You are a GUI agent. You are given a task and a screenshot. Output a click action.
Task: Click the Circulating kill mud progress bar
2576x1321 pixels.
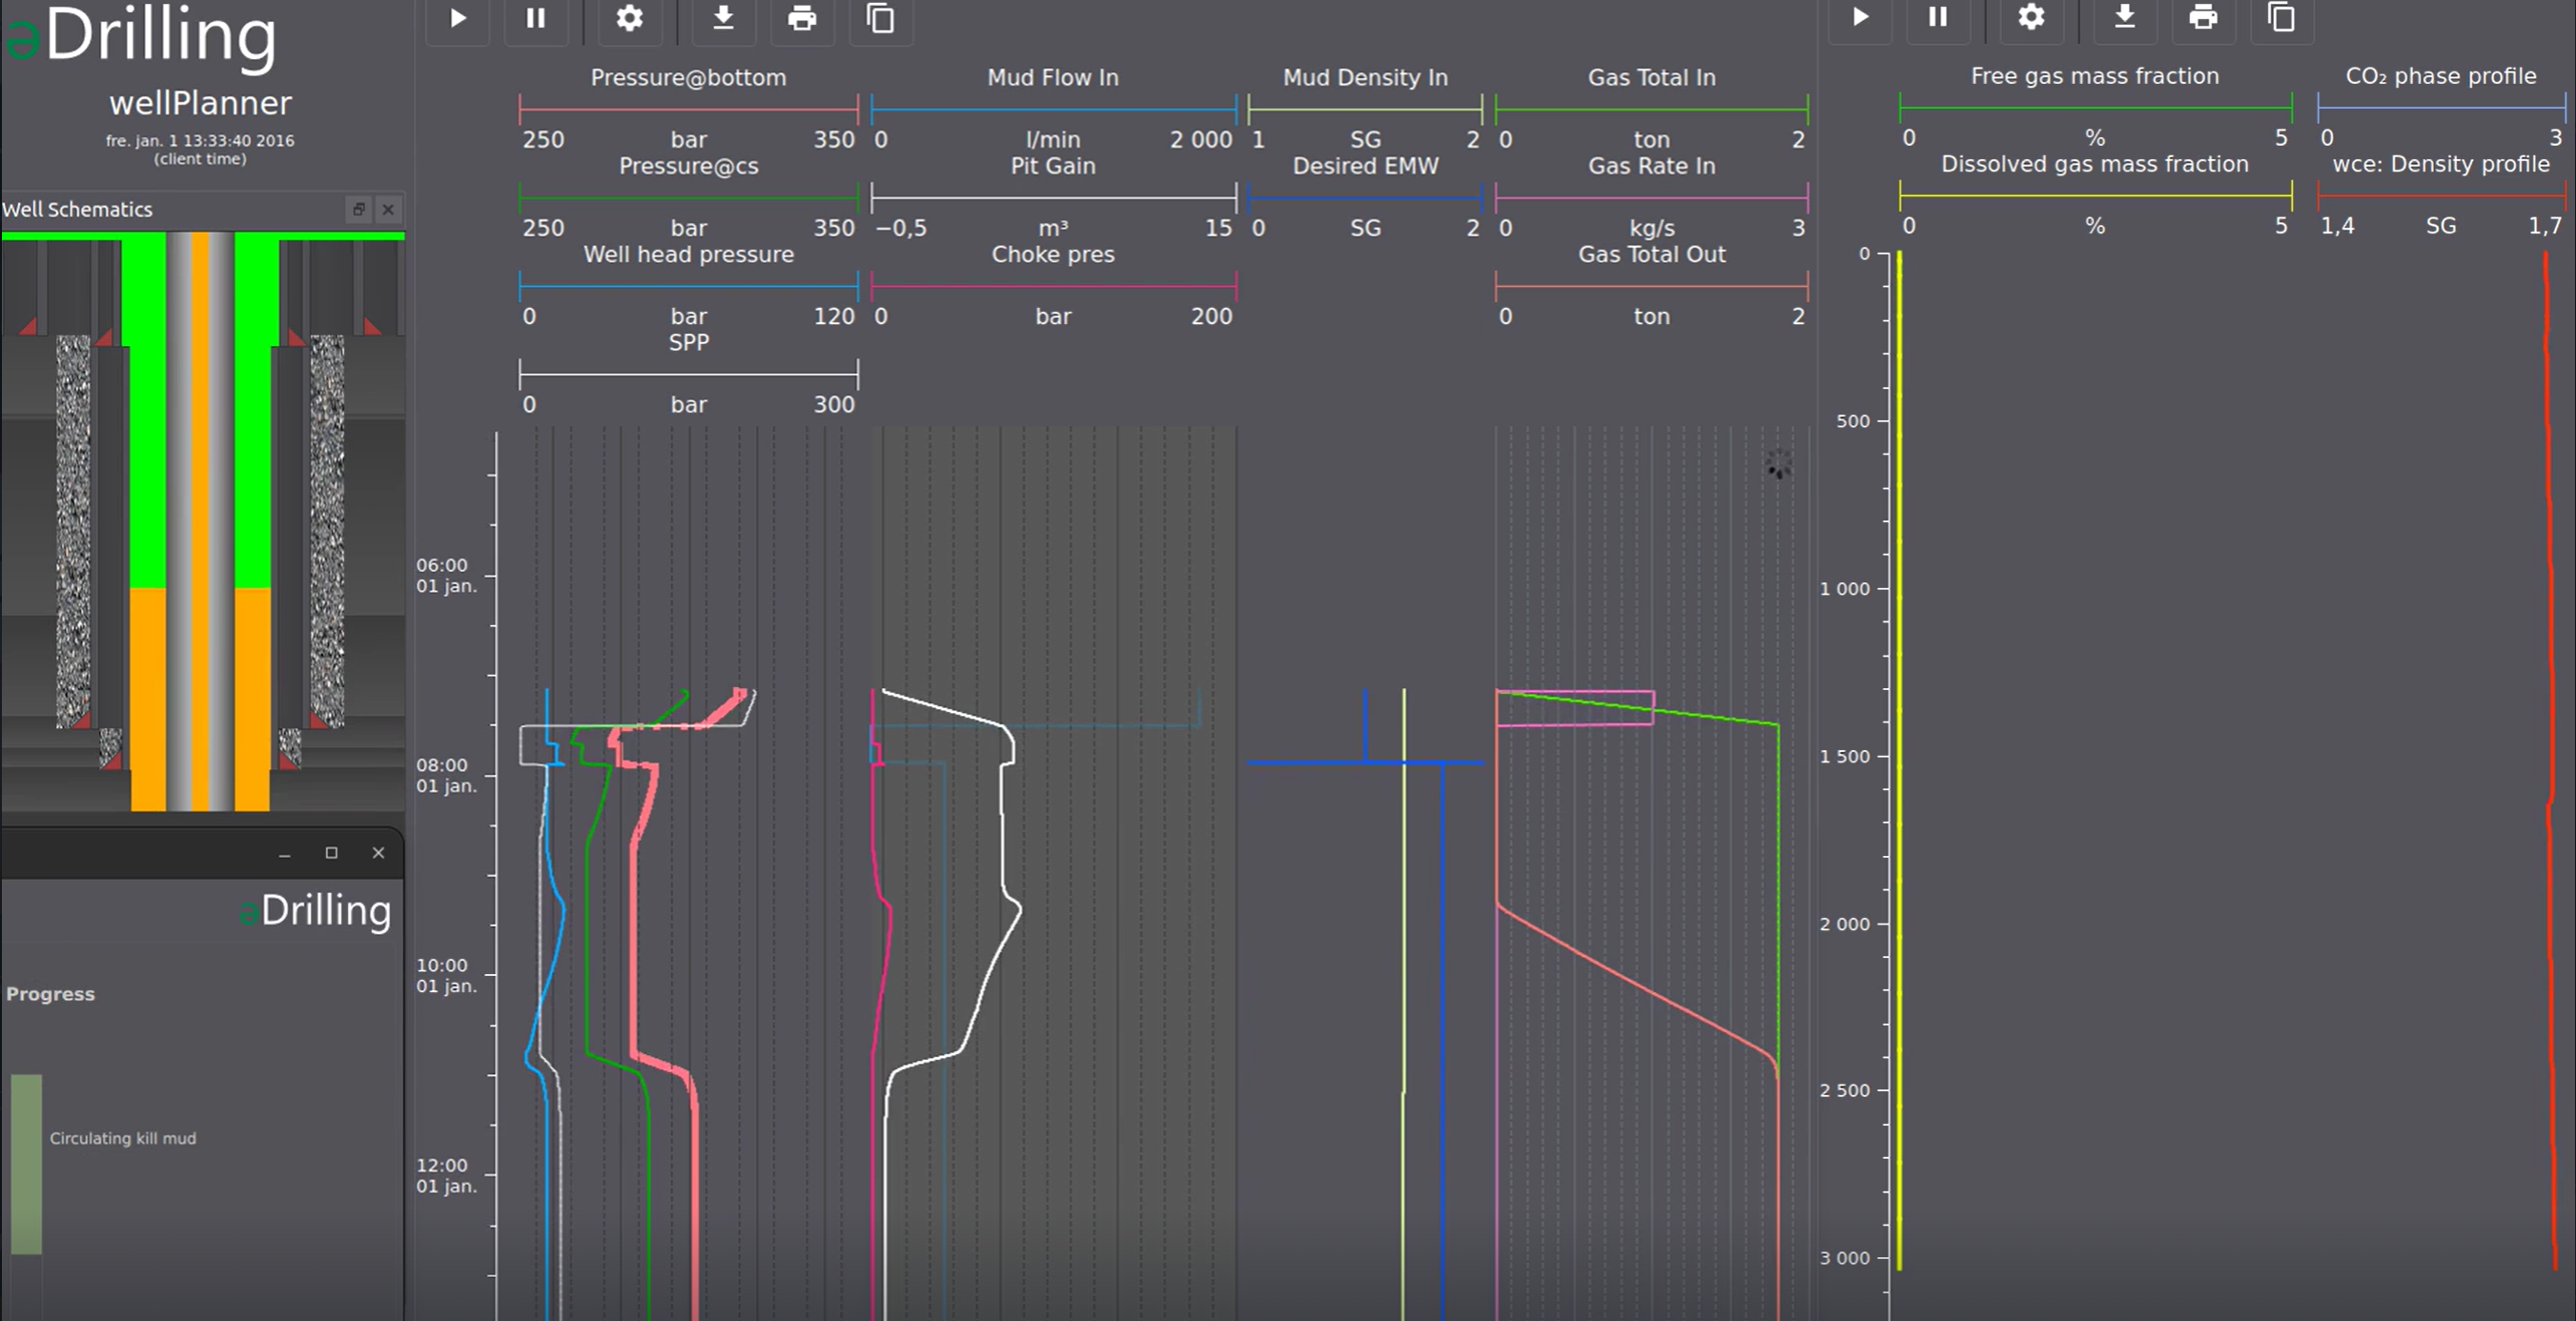pyautogui.click(x=27, y=1163)
